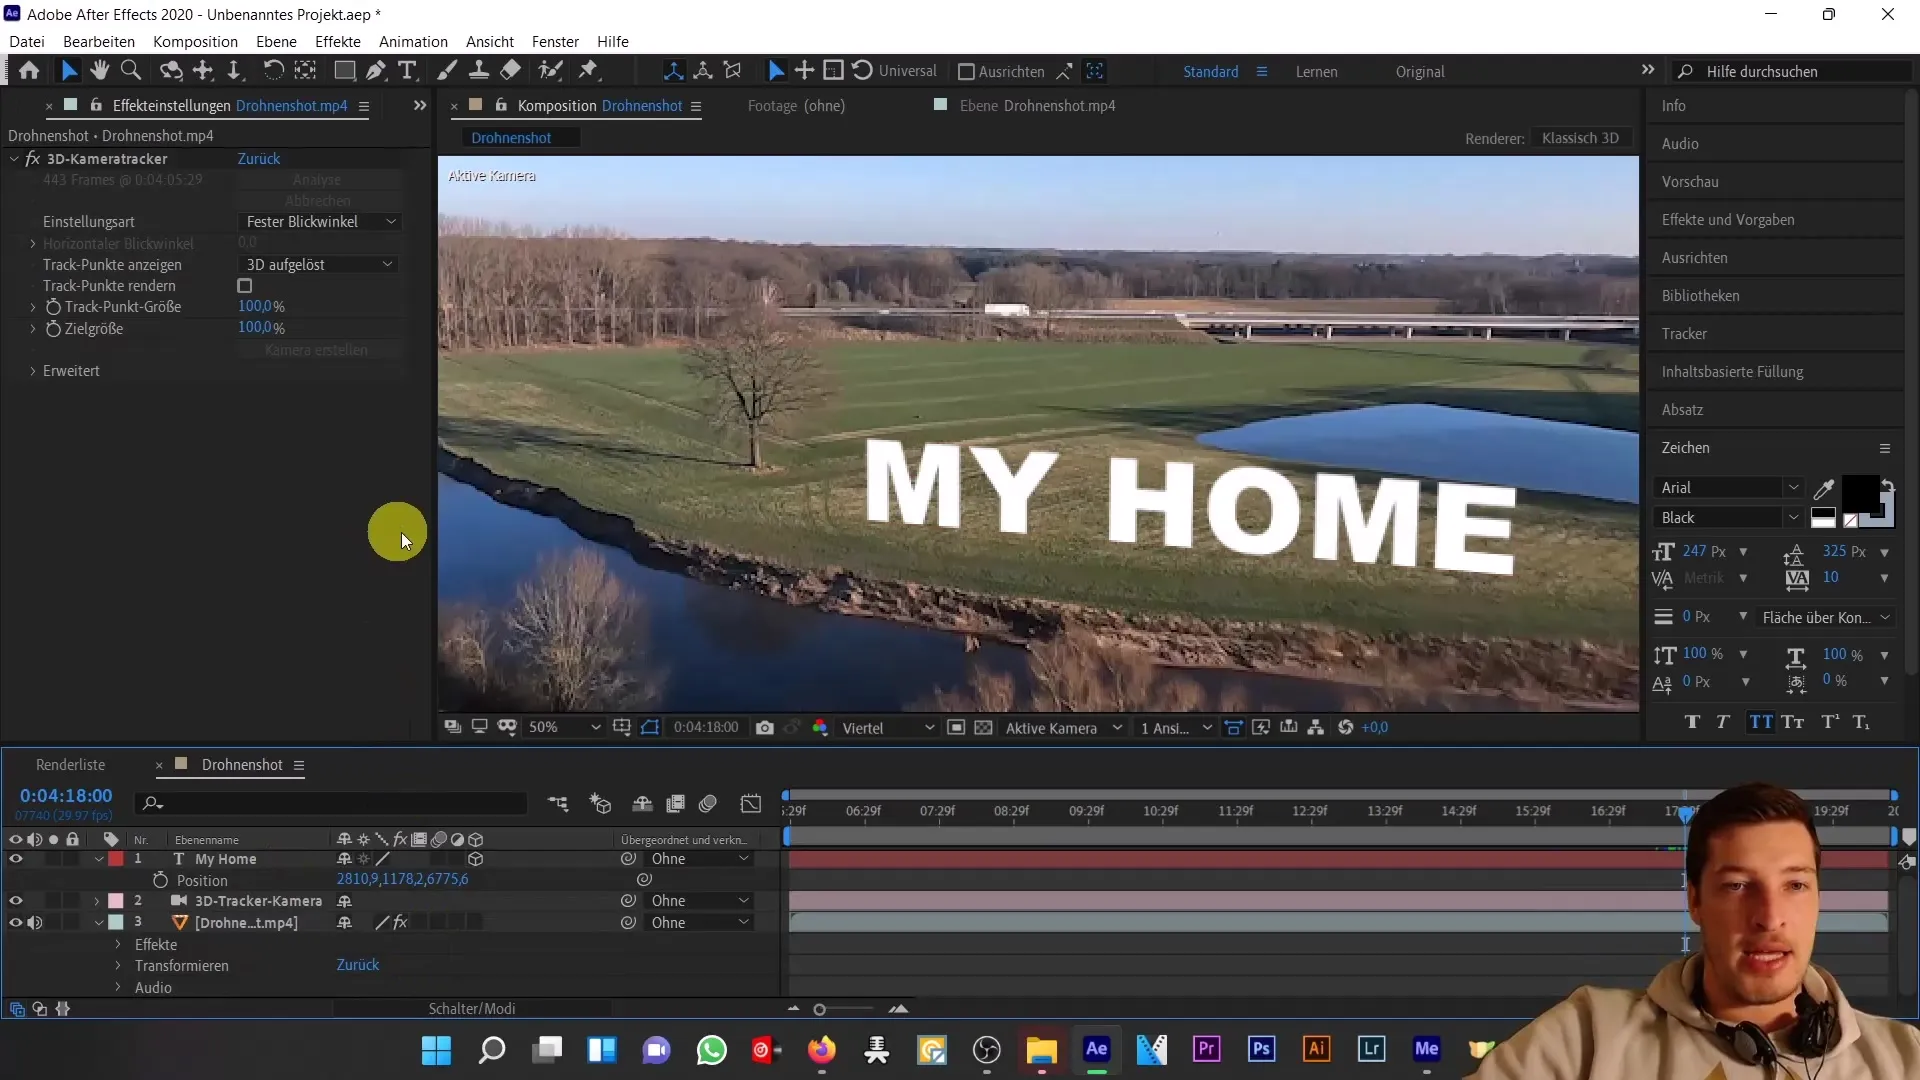1920x1080 pixels.
Task: Select the Rectangle shape tool
Action: point(344,71)
